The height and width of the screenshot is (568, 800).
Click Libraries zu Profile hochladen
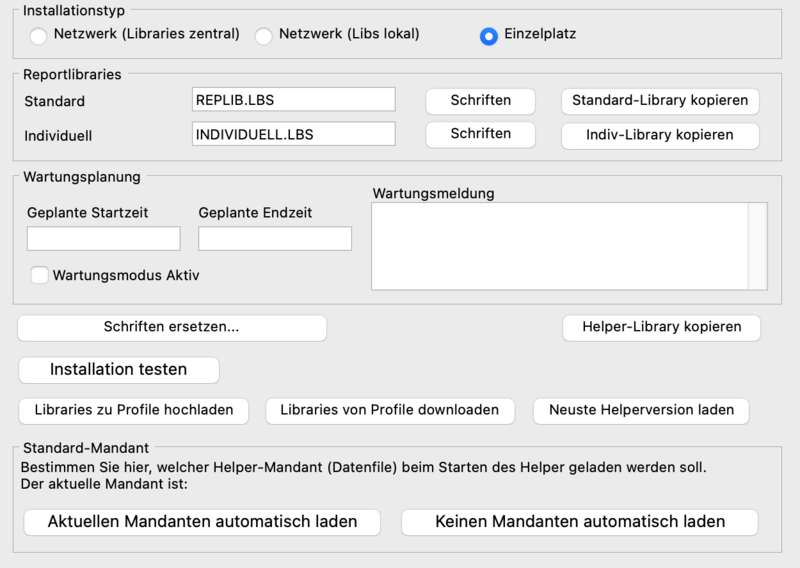[x=134, y=410]
